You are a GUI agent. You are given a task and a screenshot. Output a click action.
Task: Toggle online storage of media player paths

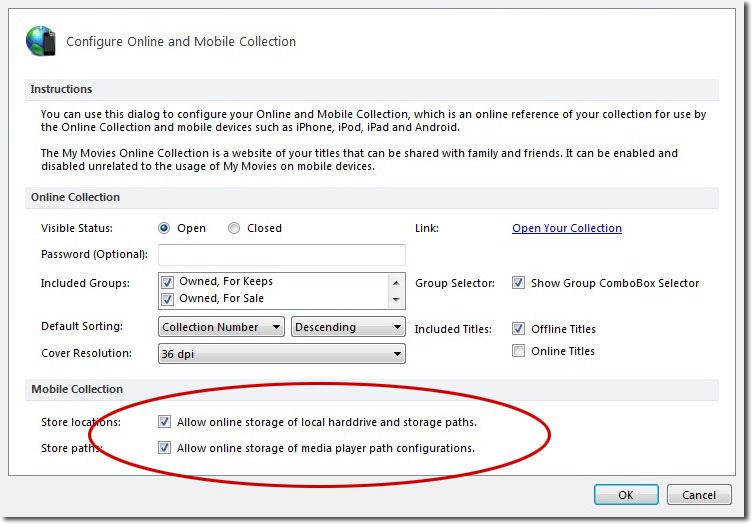[165, 448]
